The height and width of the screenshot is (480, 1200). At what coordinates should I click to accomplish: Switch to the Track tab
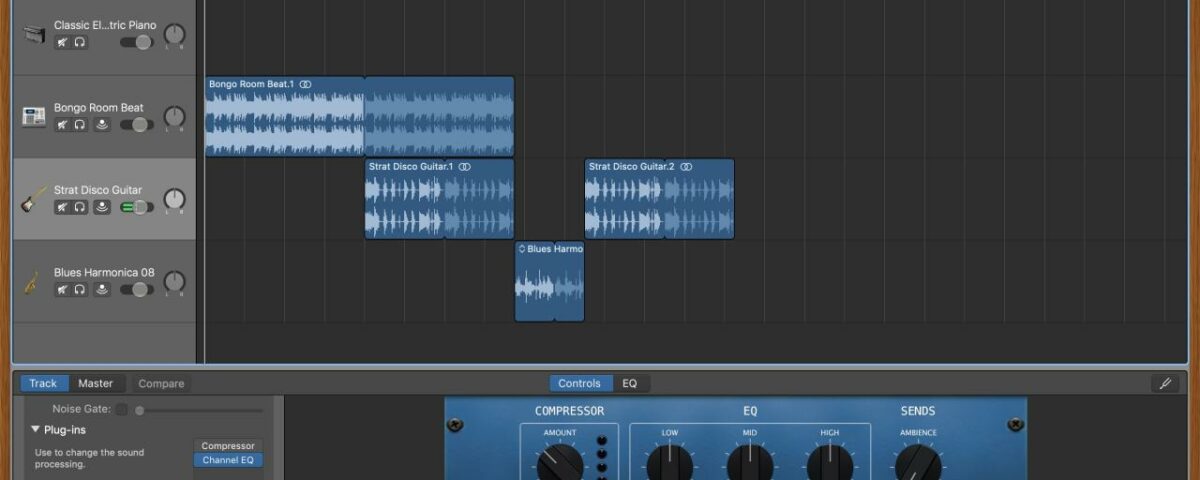click(43, 383)
